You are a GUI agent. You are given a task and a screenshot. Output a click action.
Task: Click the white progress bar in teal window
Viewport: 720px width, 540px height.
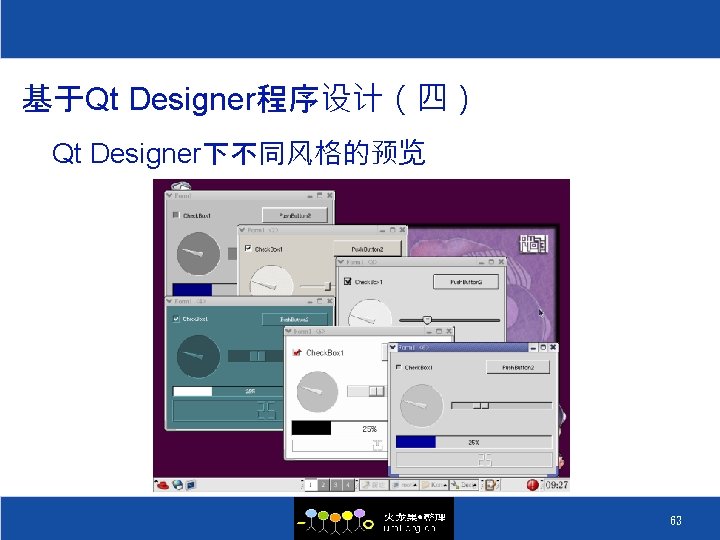tap(228, 391)
